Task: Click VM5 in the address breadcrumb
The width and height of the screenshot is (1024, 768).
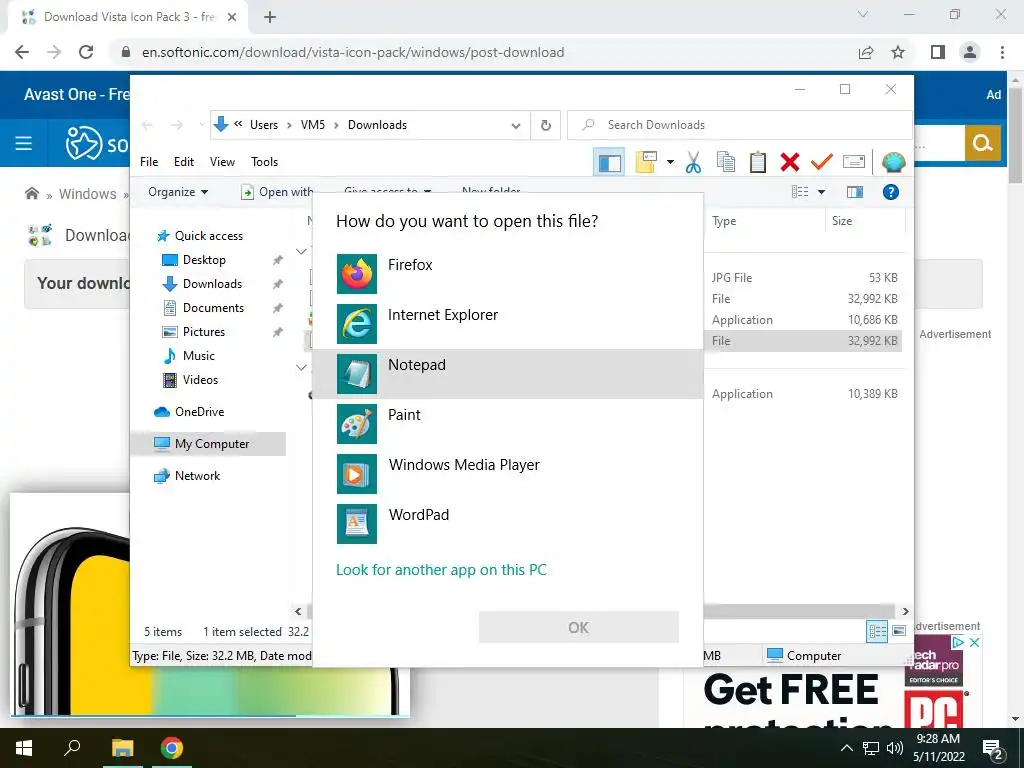Action: tap(313, 125)
